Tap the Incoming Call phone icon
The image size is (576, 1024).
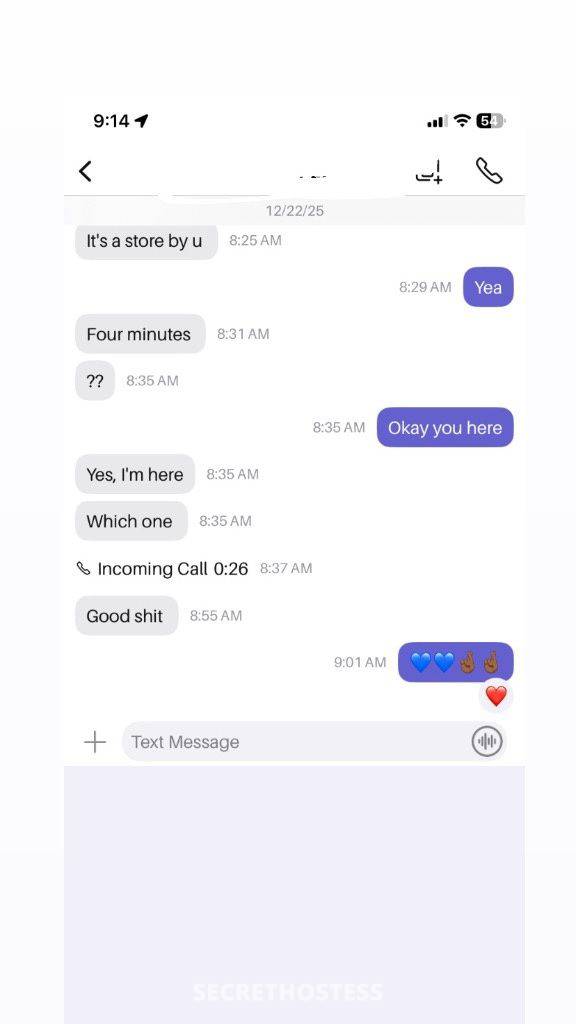point(84,569)
